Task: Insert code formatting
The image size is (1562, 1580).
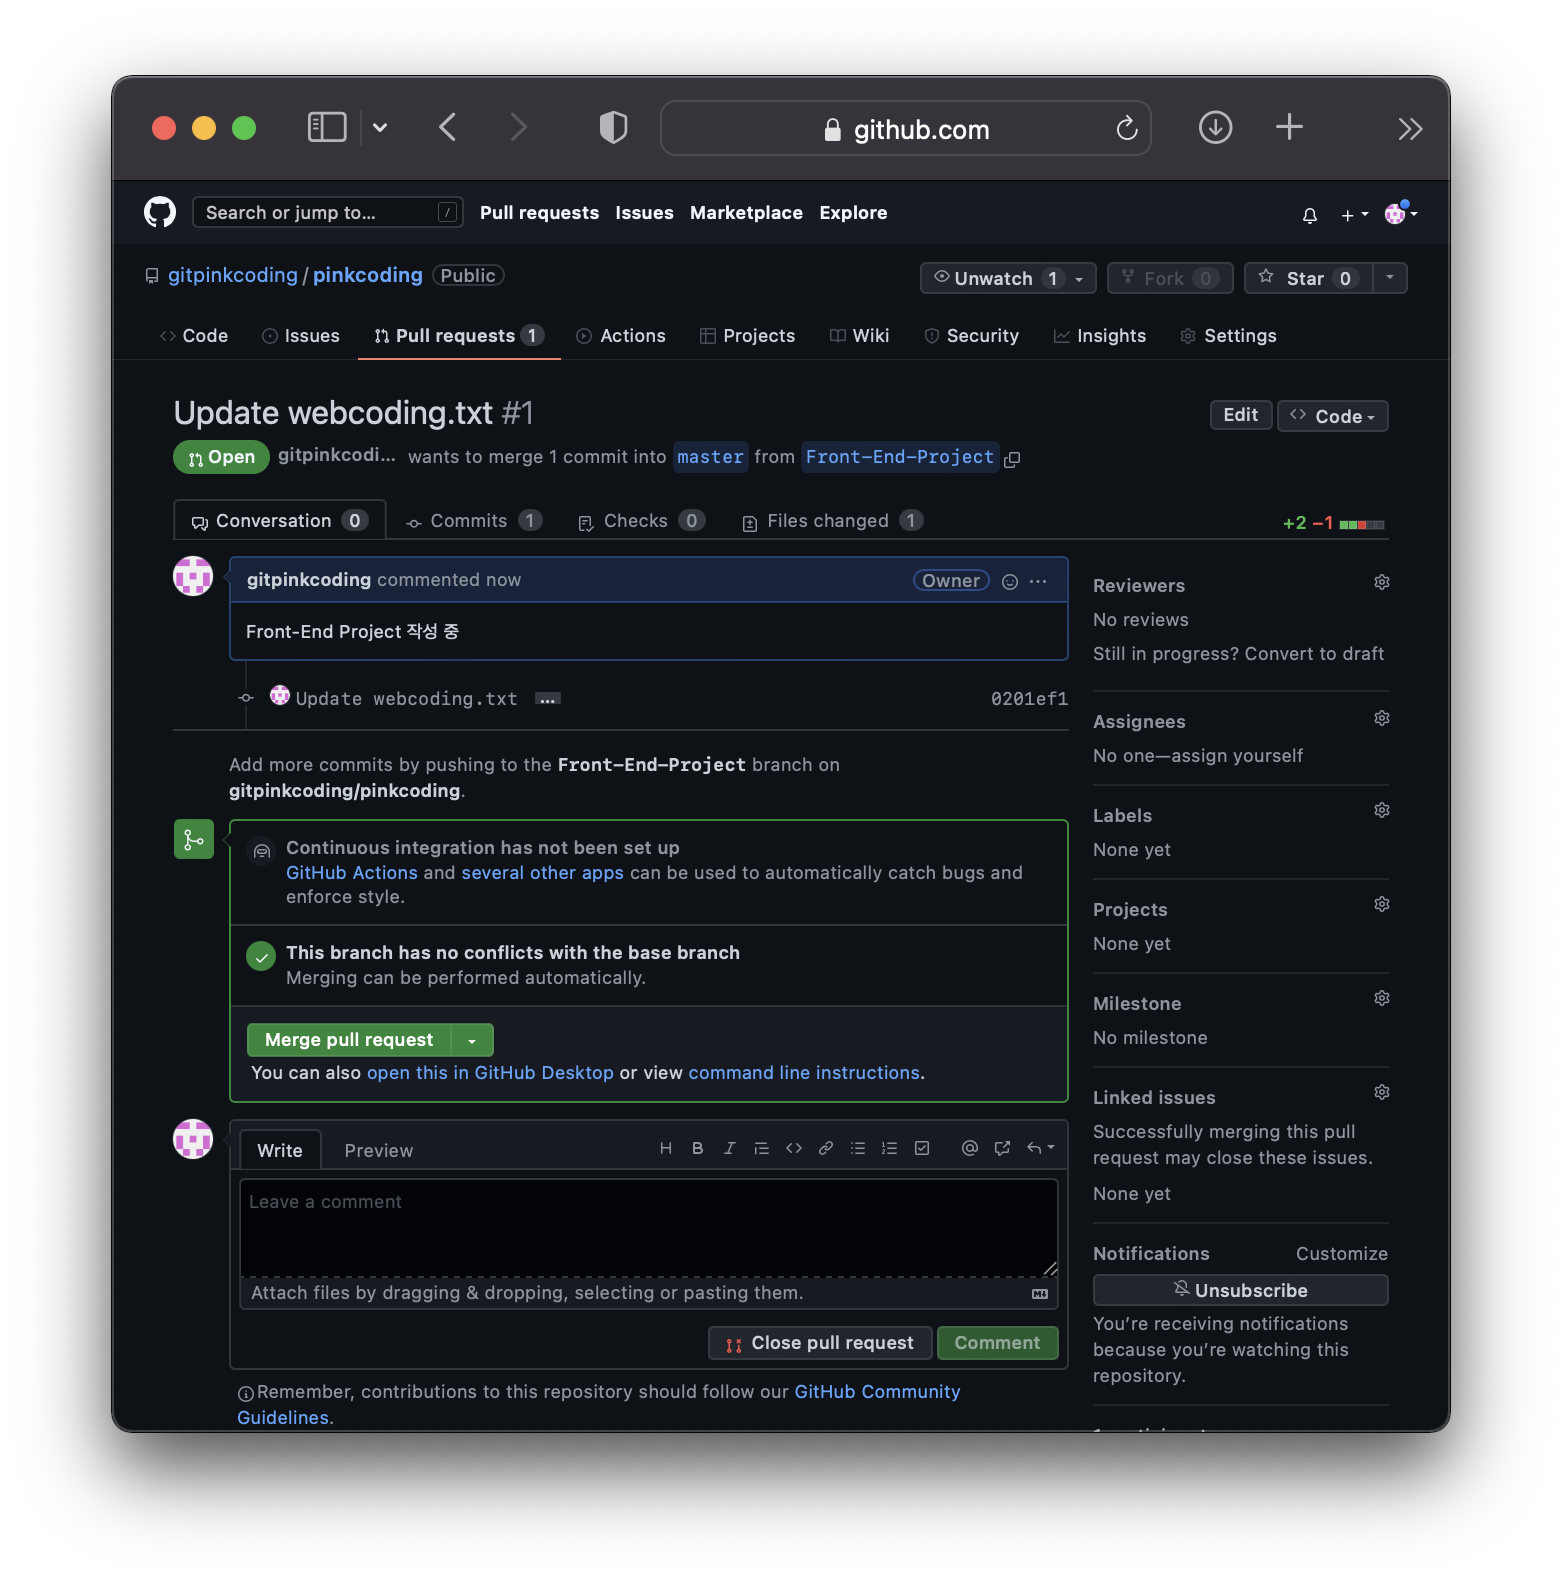Action: [794, 1148]
